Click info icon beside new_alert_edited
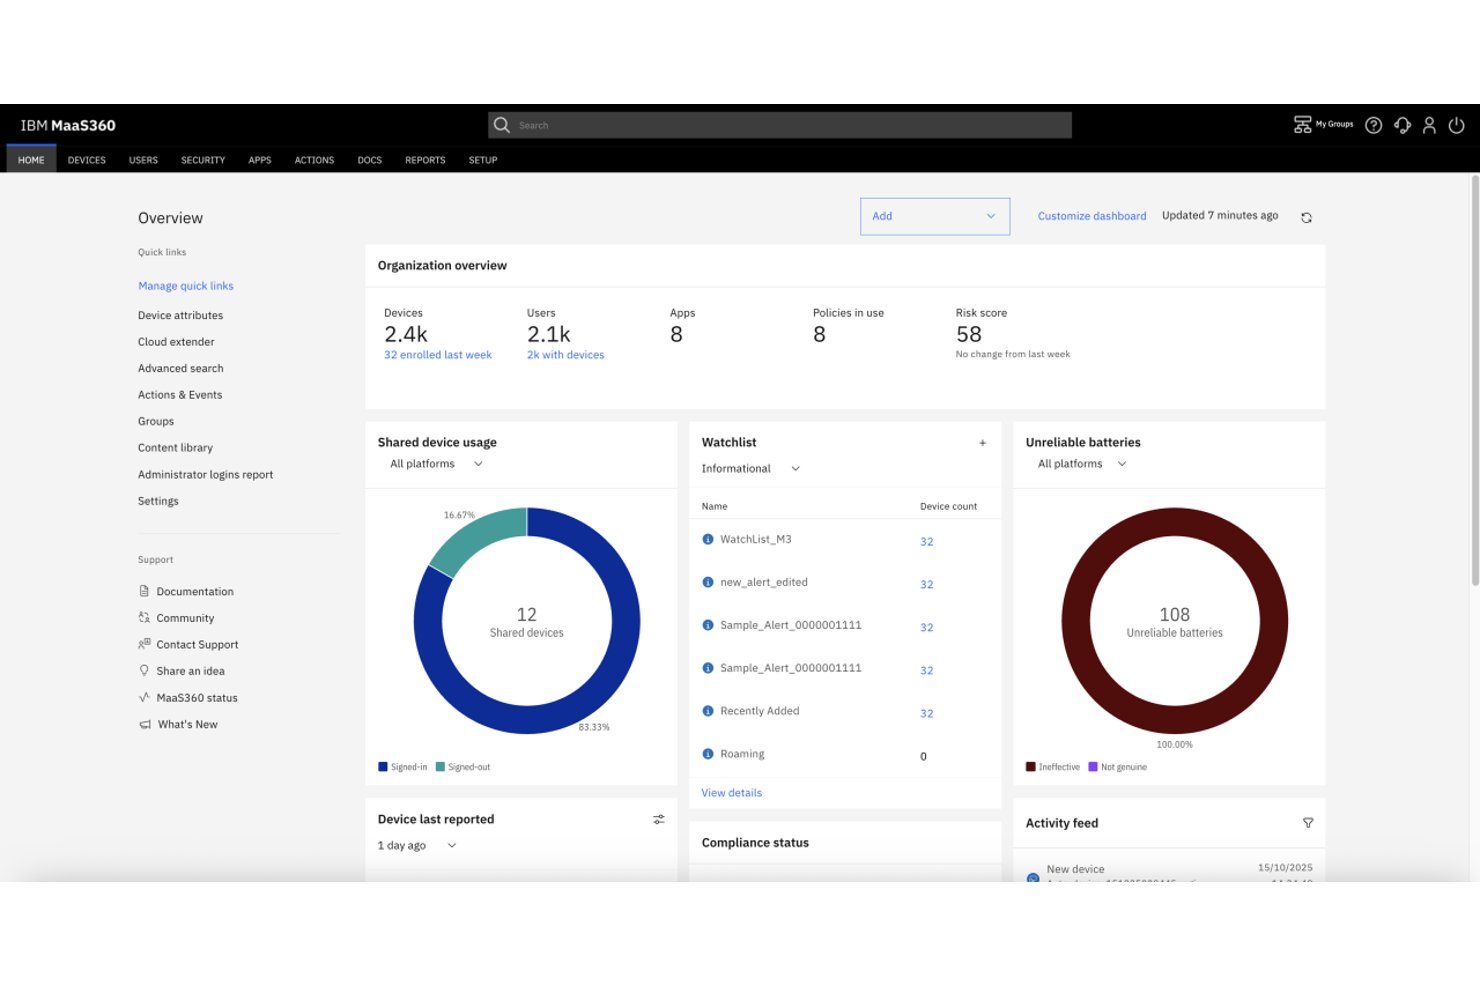 pyautogui.click(x=708, y=582)
